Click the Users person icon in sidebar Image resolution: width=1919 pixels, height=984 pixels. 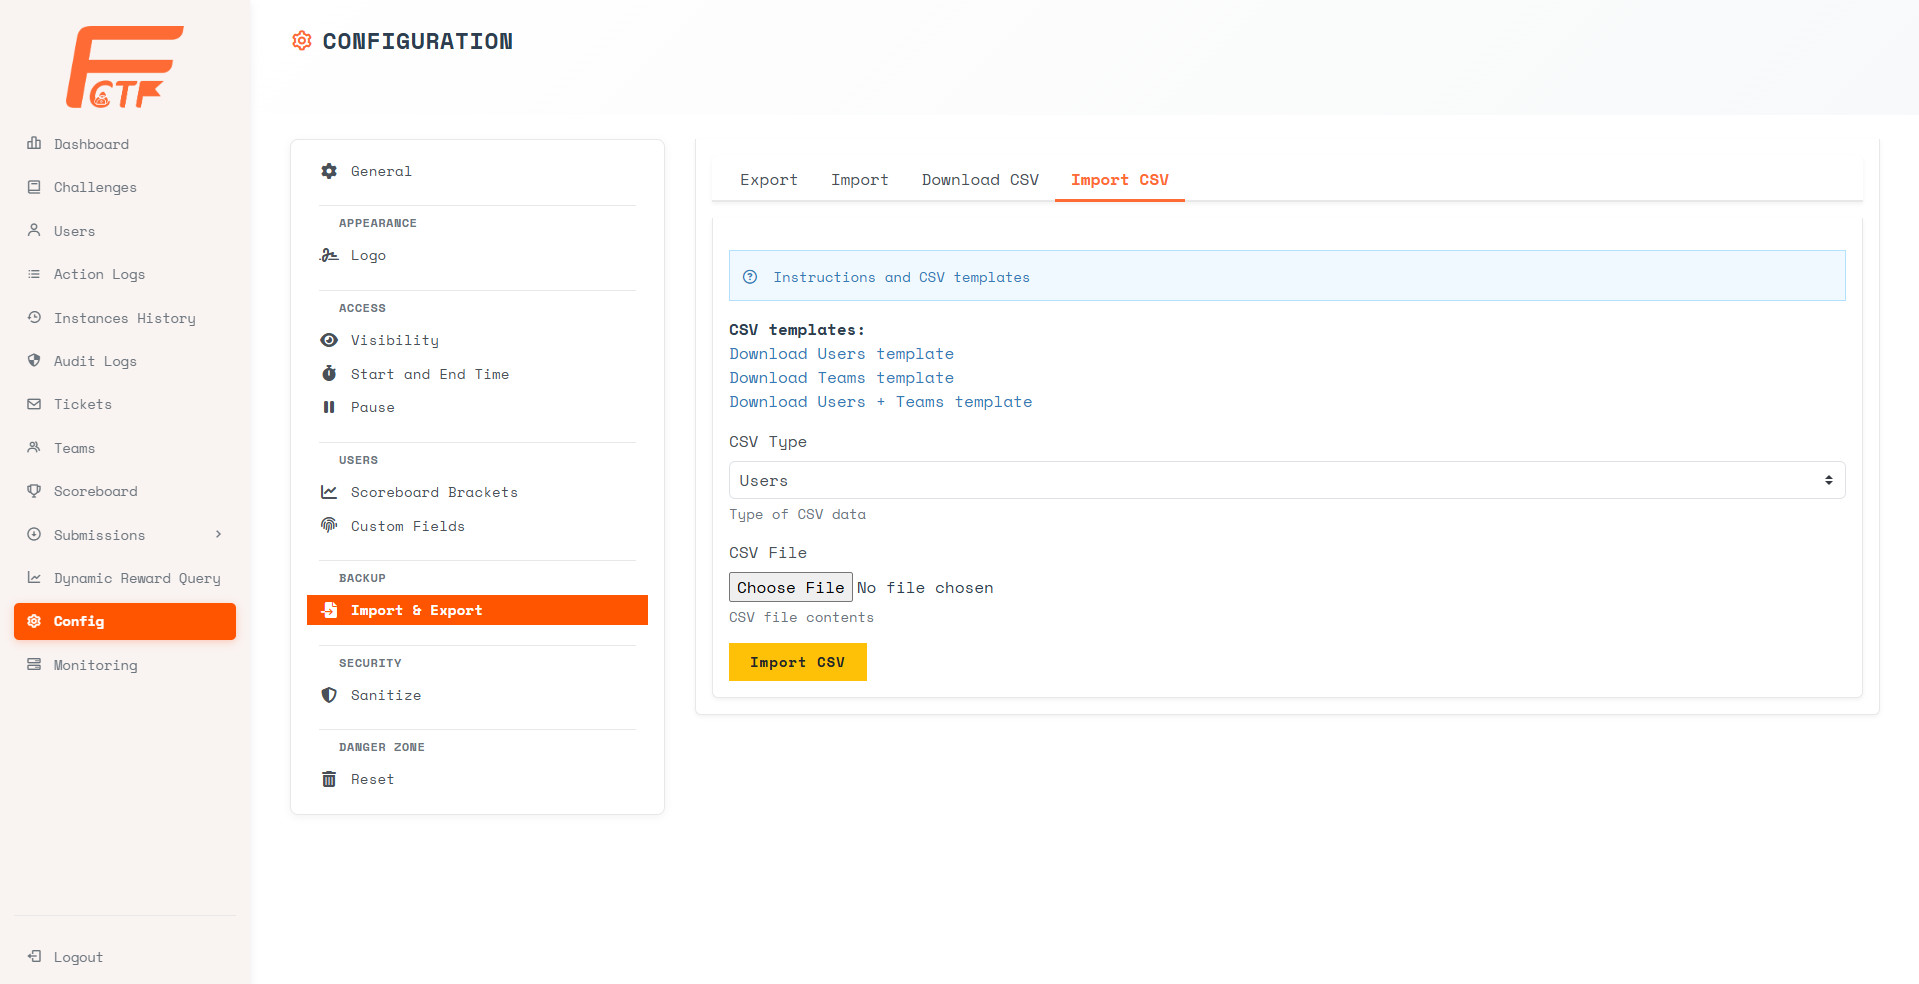point(34,230)
